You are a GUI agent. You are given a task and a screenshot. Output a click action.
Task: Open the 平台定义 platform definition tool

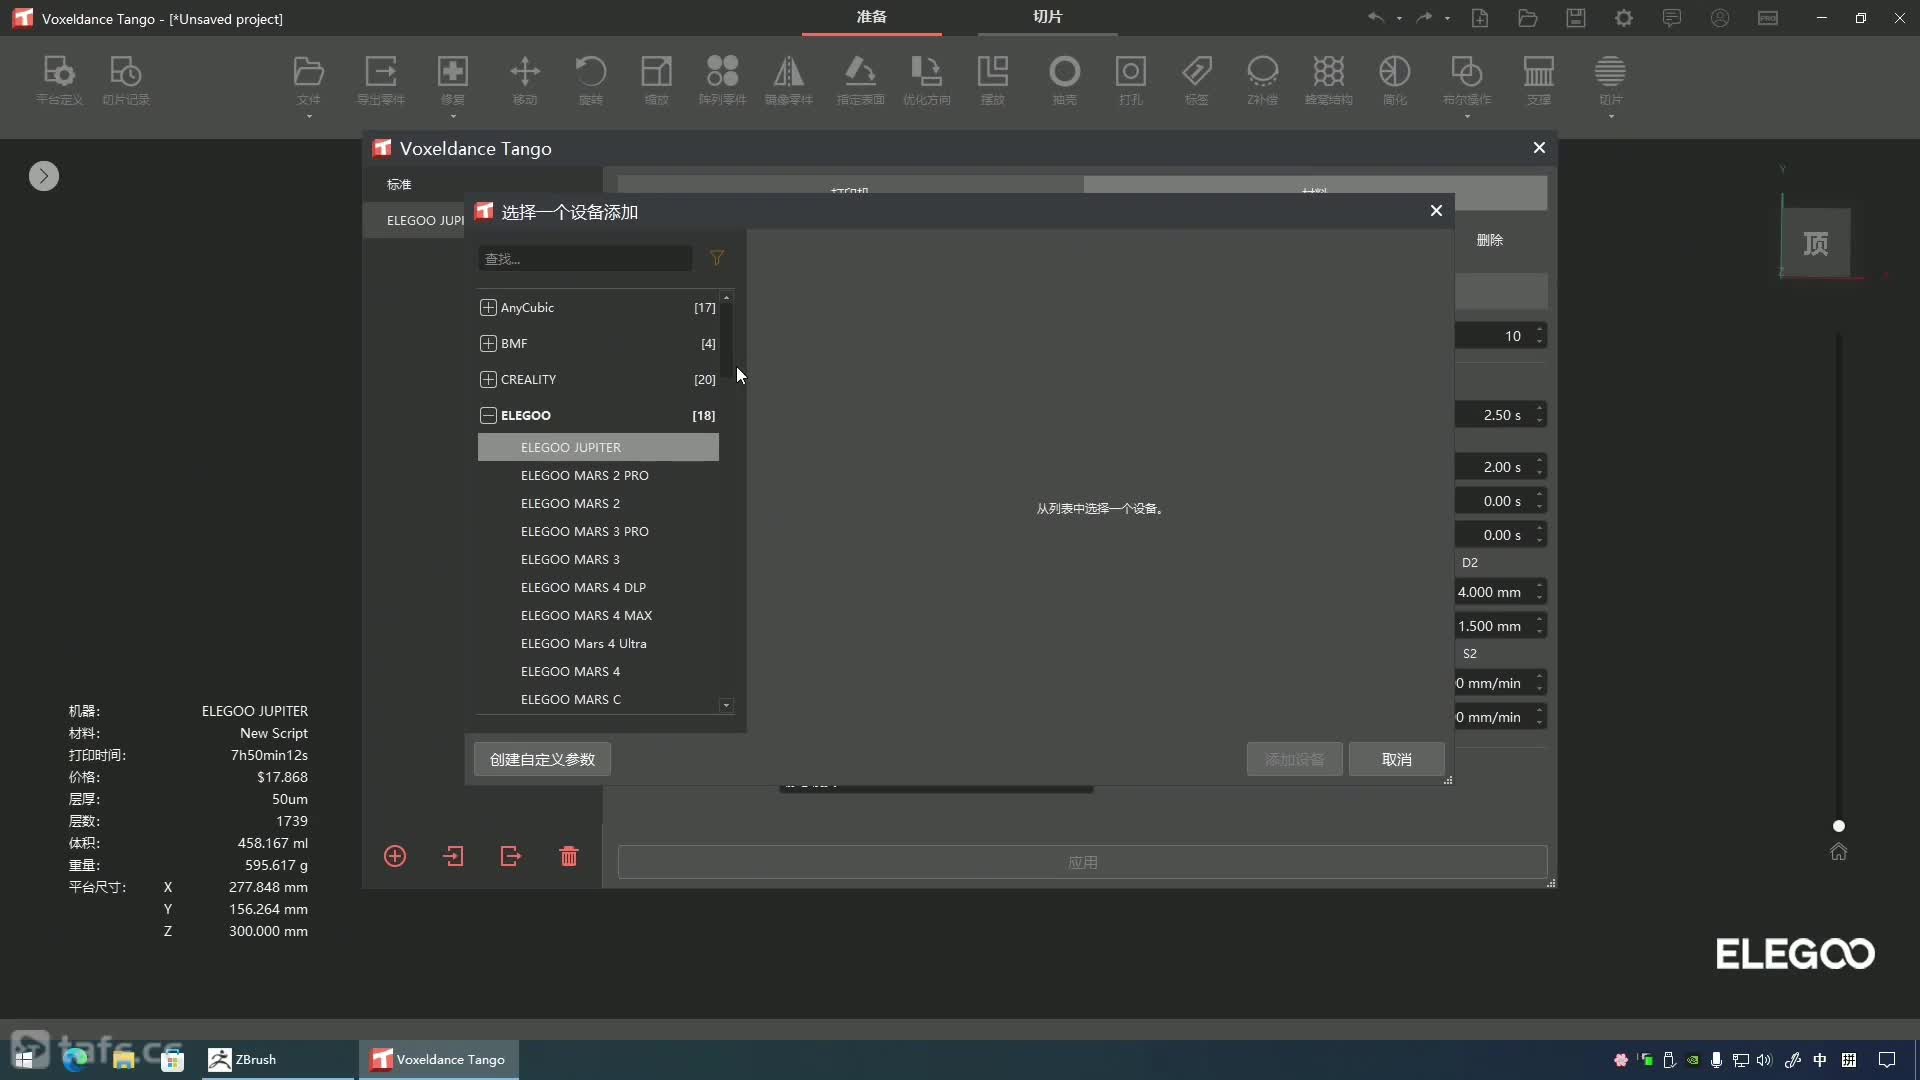[x=59, y=80]
